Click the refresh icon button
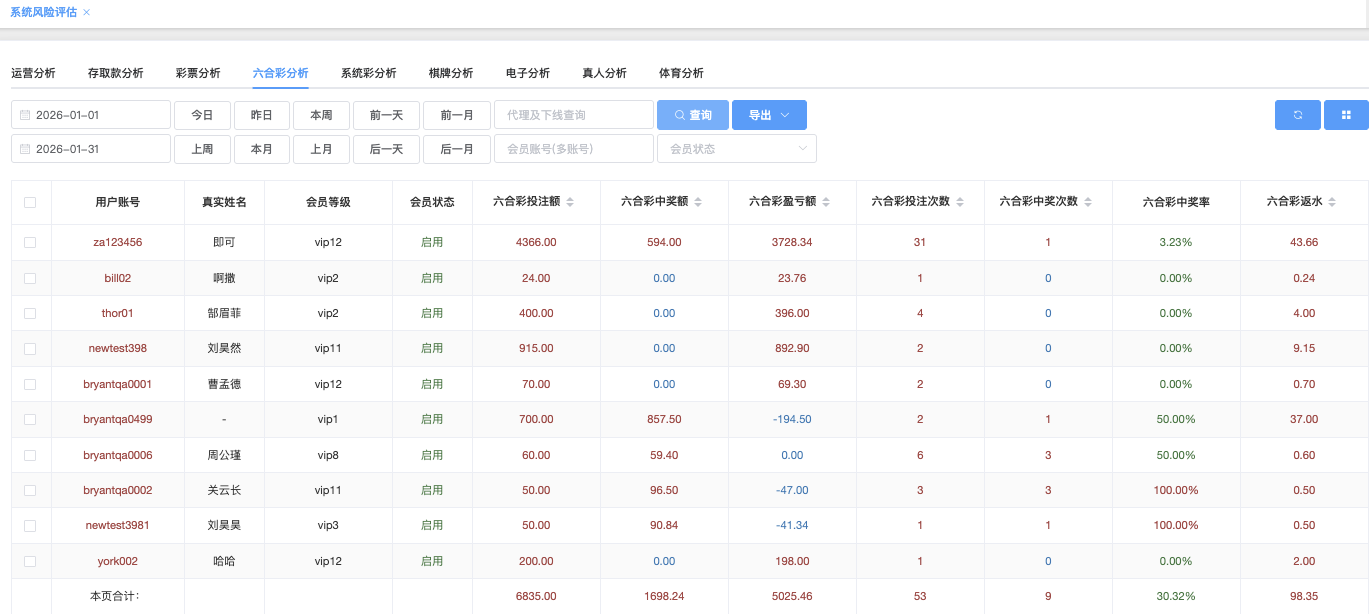1369x614 pixels. click(x=1297, y=115)
